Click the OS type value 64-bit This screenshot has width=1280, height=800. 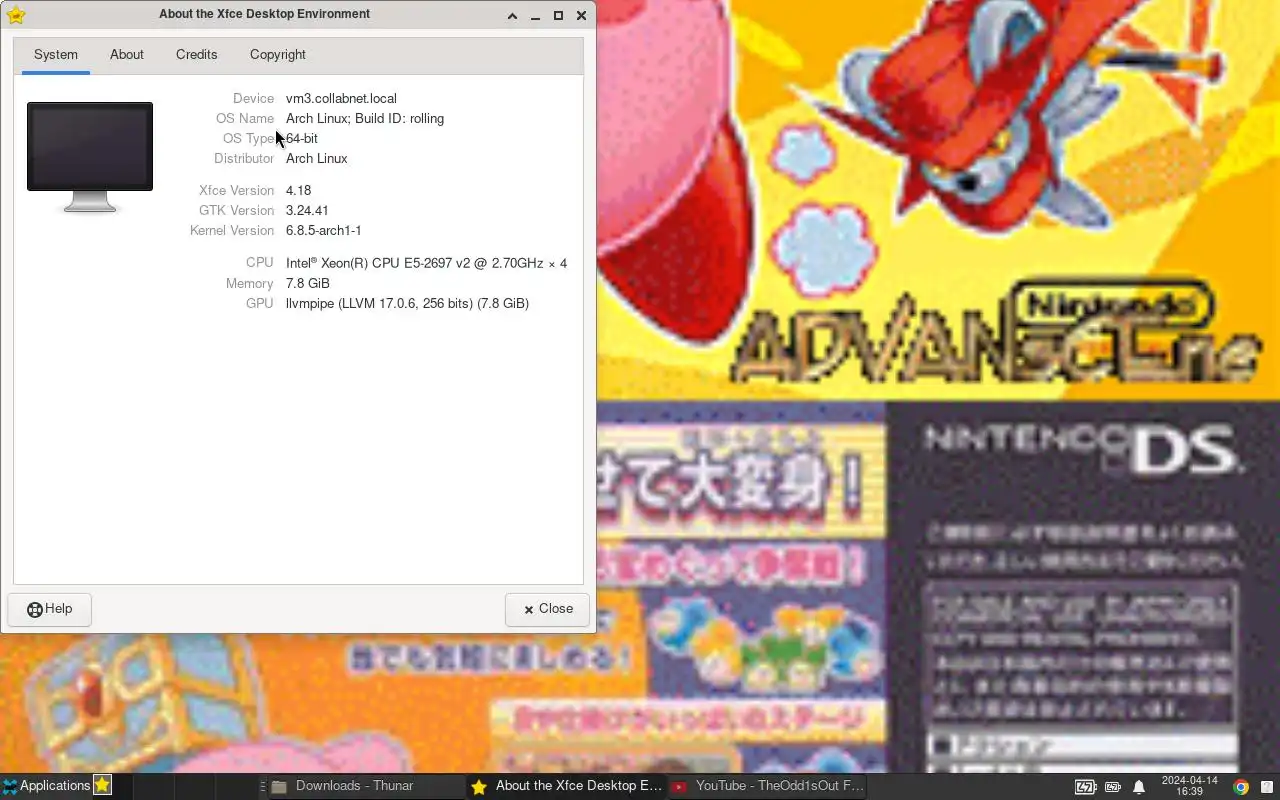coord(302,138)
